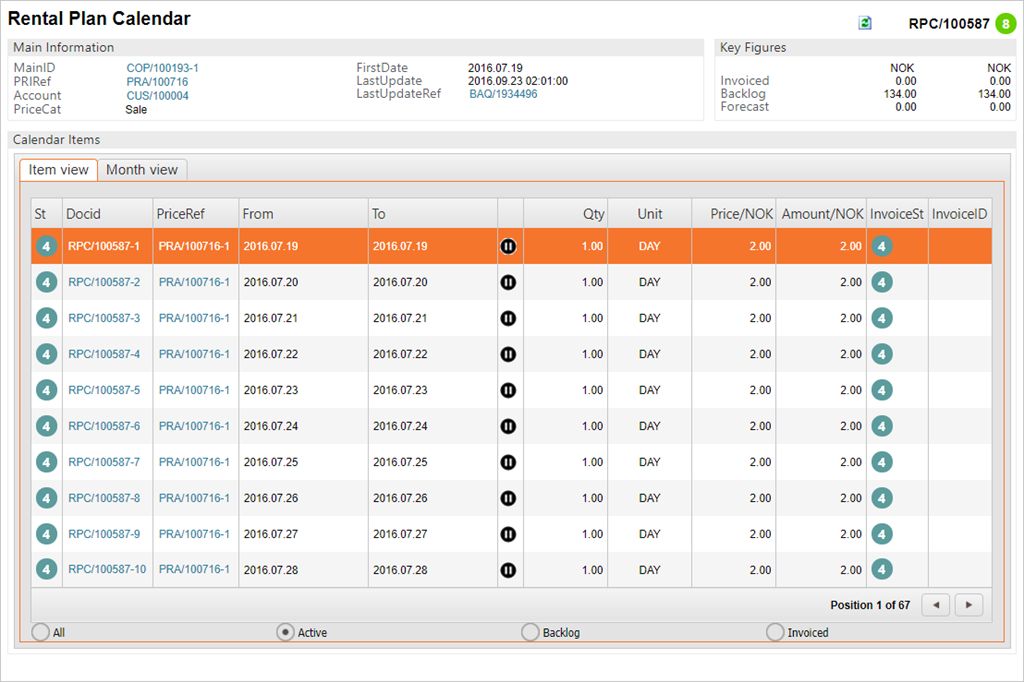Screen dimensions: 1024x682
Task: Go to next page of calendar items
Action: tap(969, 605)
